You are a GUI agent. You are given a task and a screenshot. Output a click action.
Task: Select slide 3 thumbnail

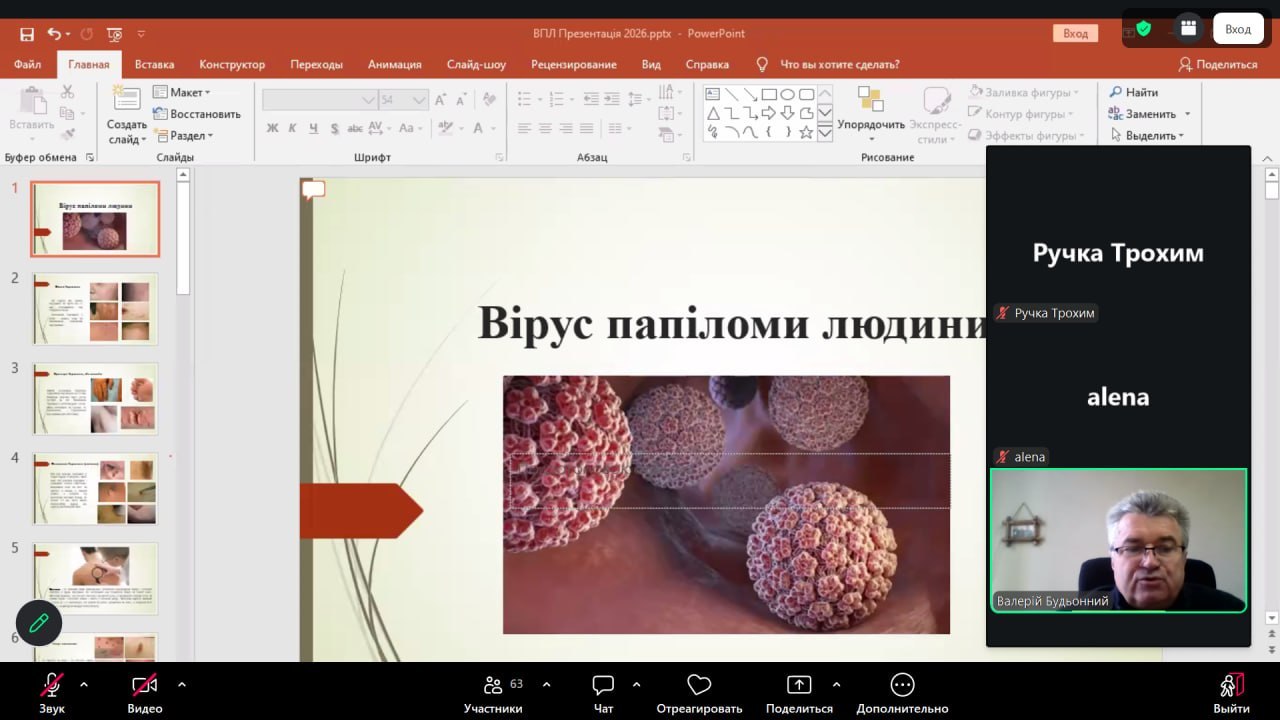(x=95, y=398)
